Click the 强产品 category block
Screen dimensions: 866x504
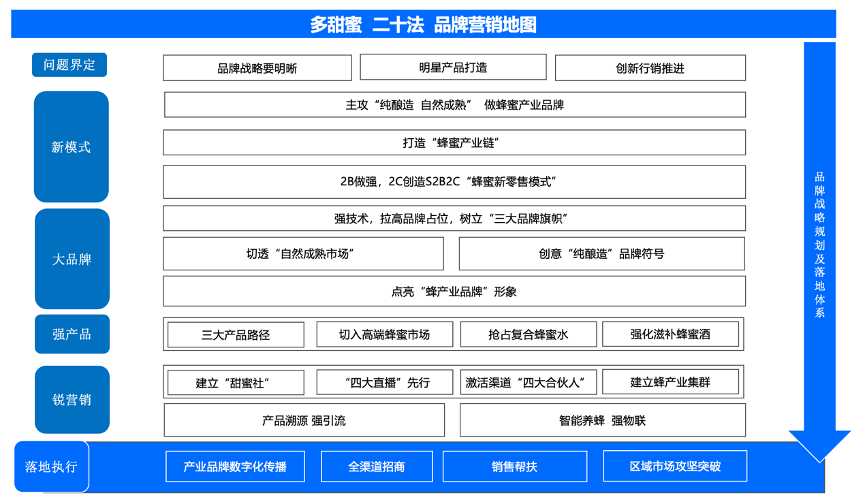point(71,334)
